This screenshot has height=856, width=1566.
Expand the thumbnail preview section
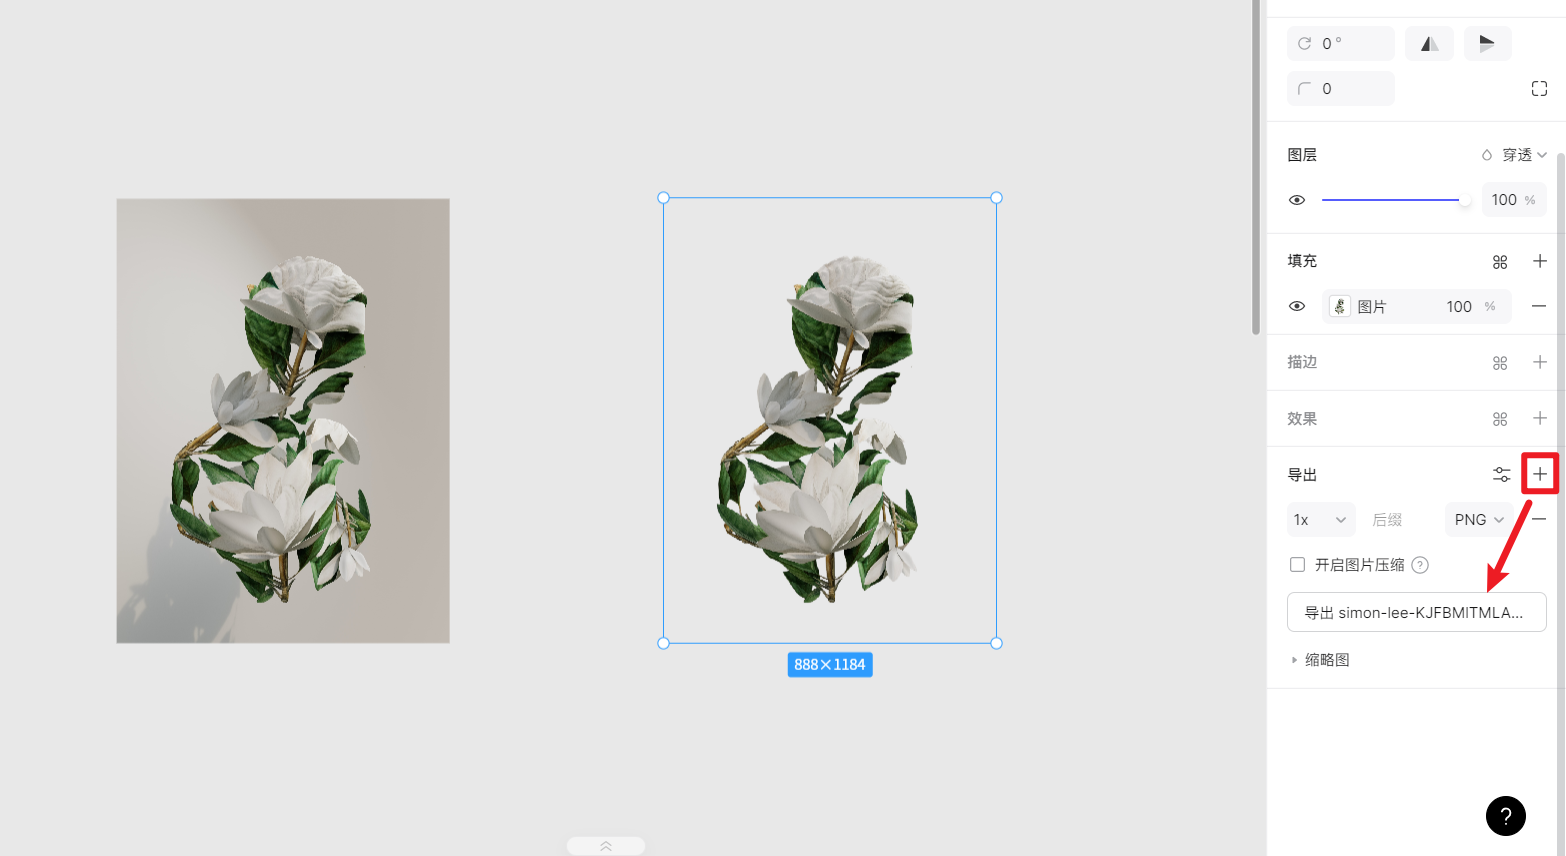pyautogui.click(x=1321, y=660)
